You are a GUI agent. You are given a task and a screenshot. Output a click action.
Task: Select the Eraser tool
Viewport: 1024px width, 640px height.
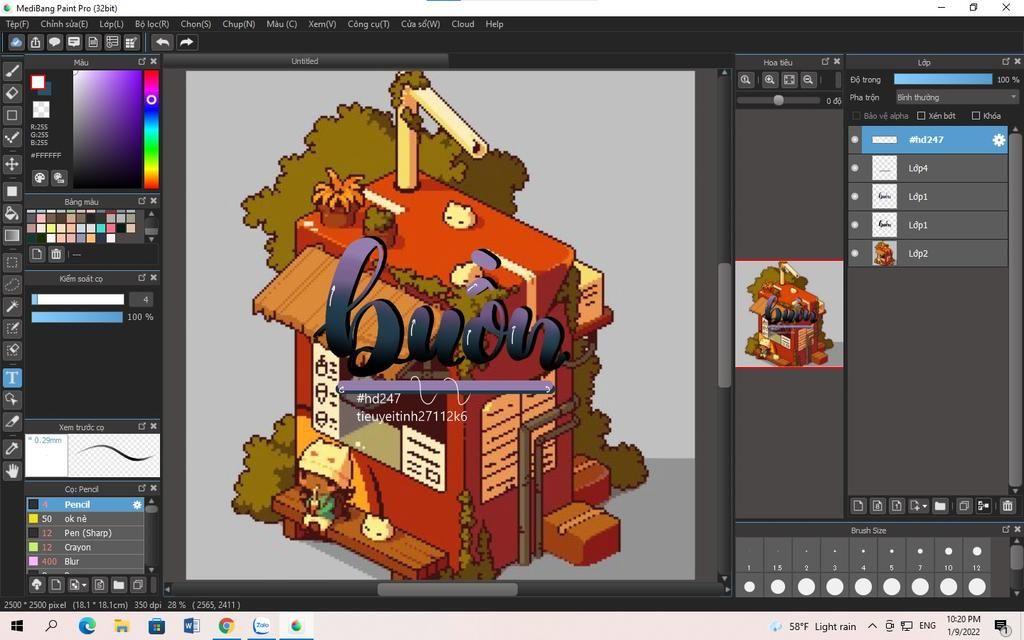(x=12, y=93)
